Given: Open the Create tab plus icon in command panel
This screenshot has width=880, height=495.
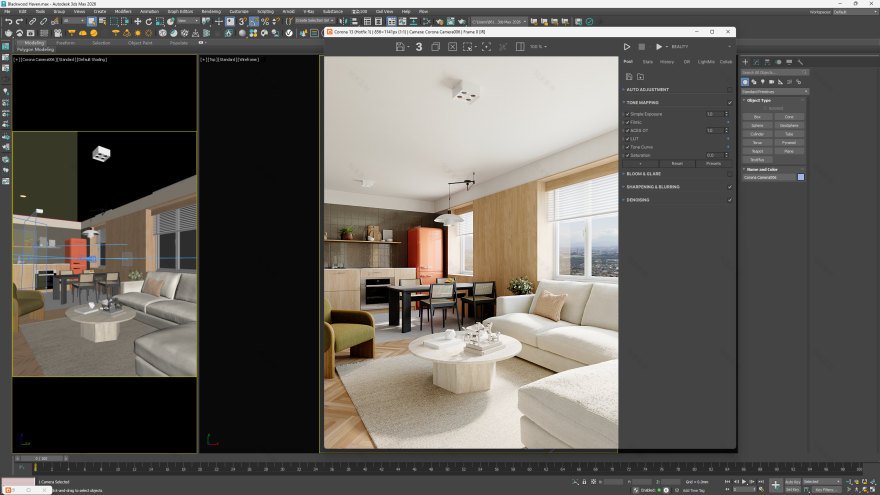Looking at the screenshot, I should click(x=745, y=62).
